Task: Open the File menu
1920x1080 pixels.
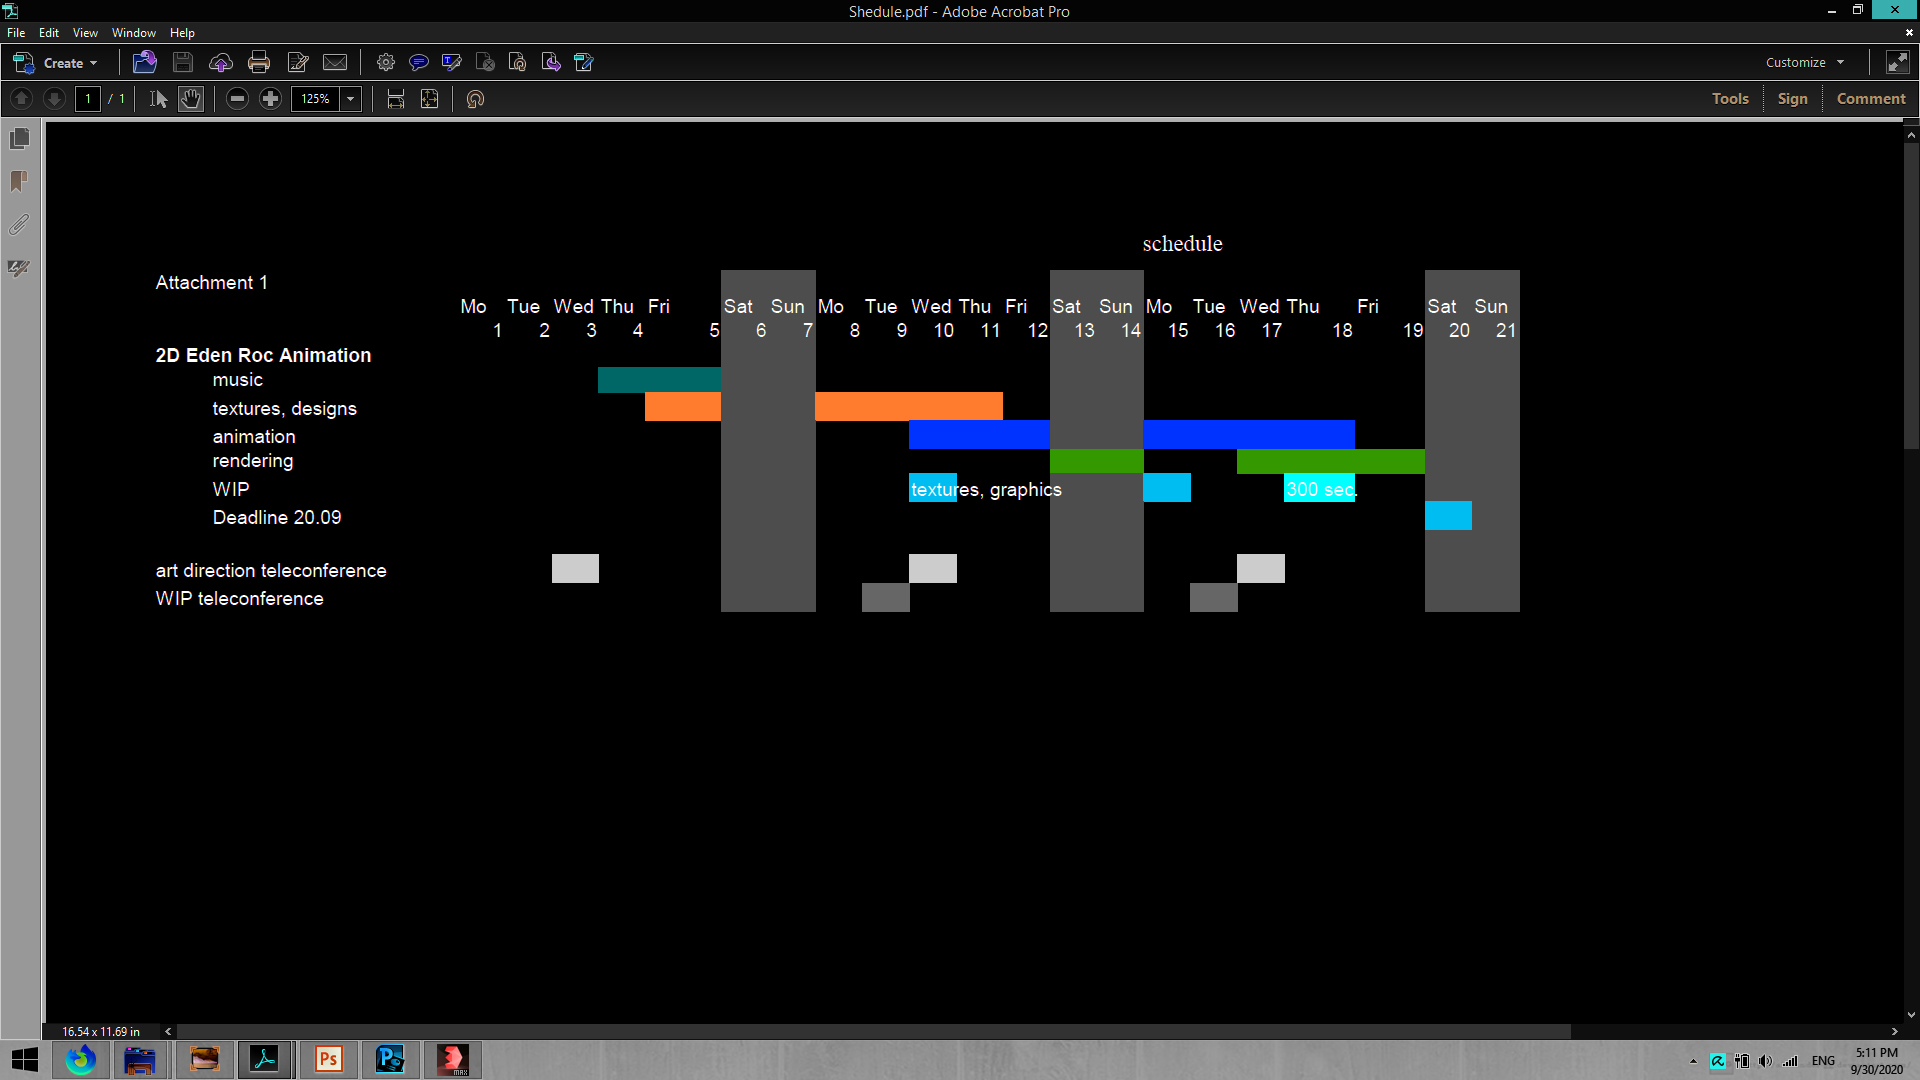Action: click(16, 33)
